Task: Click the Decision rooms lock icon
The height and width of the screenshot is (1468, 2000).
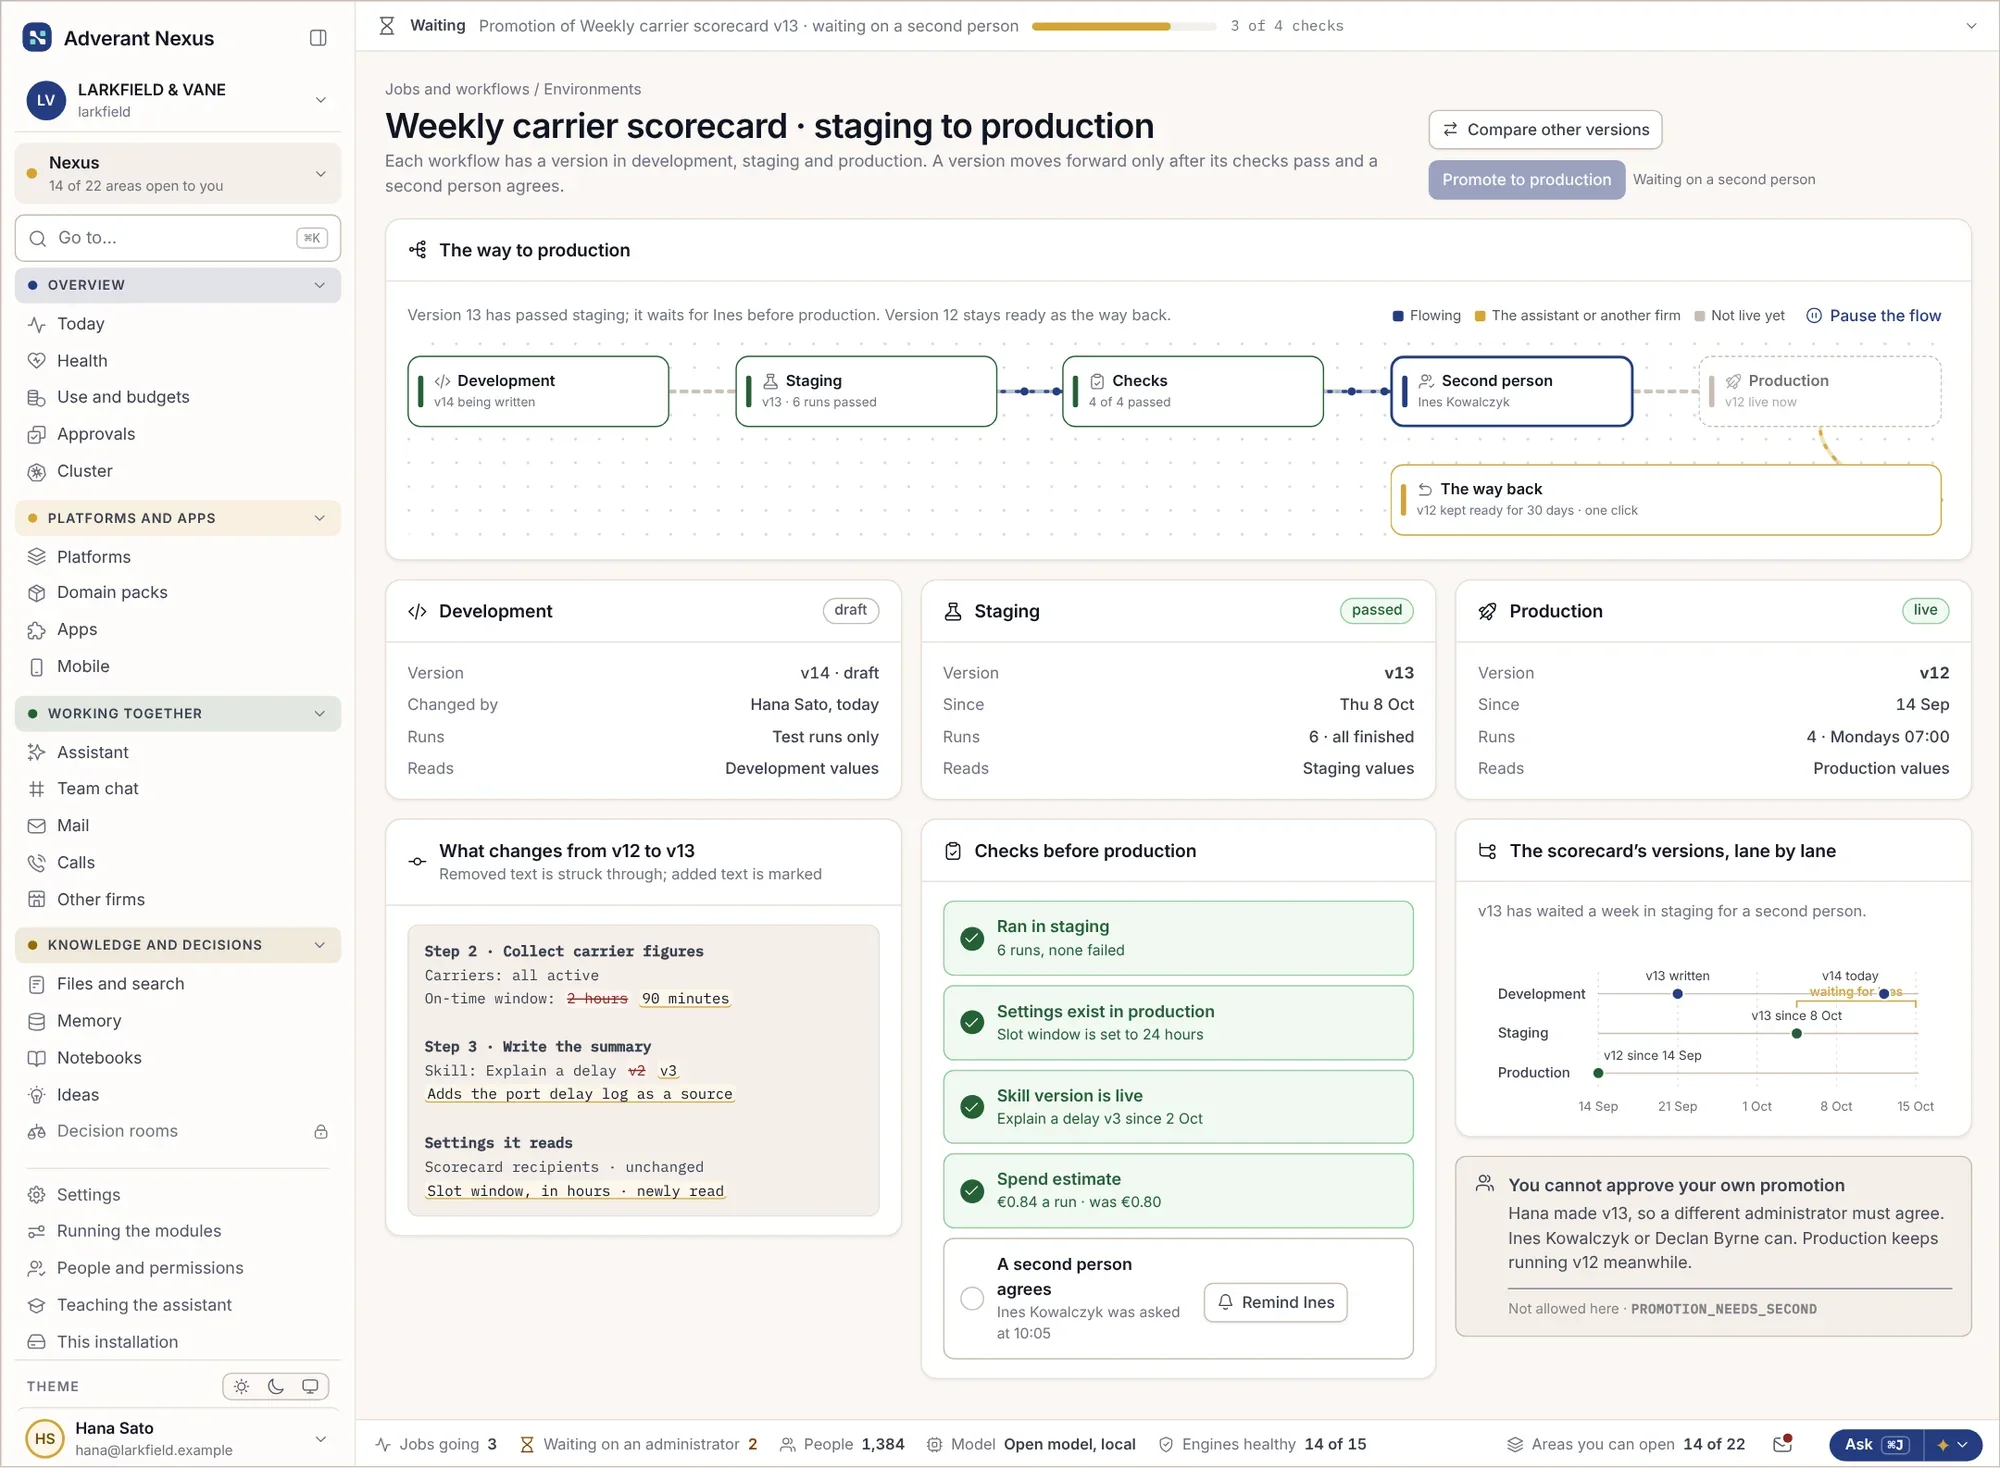Action: click(321, 1132)
